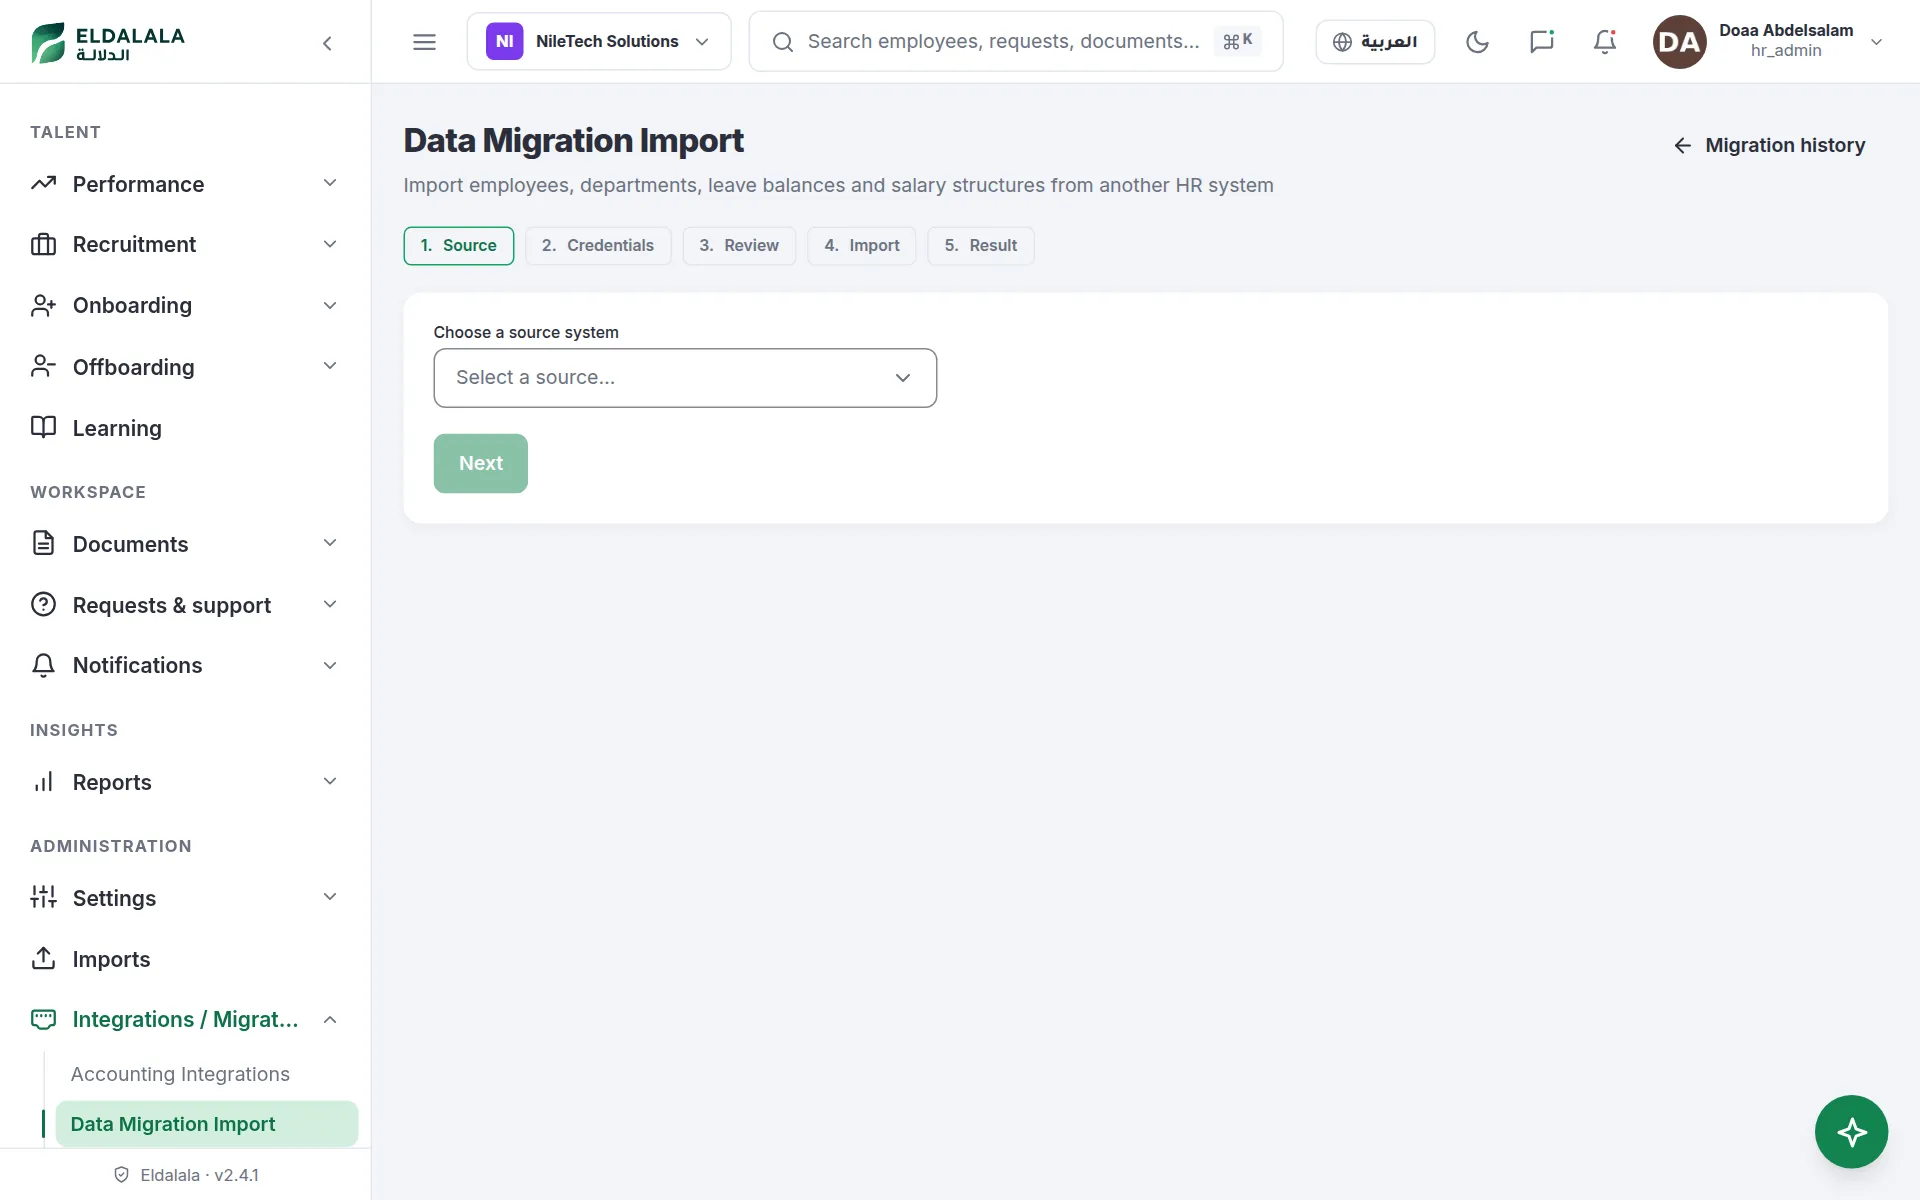
Task: Click the Offboarding user-minus icon
Action: point(43,367)
